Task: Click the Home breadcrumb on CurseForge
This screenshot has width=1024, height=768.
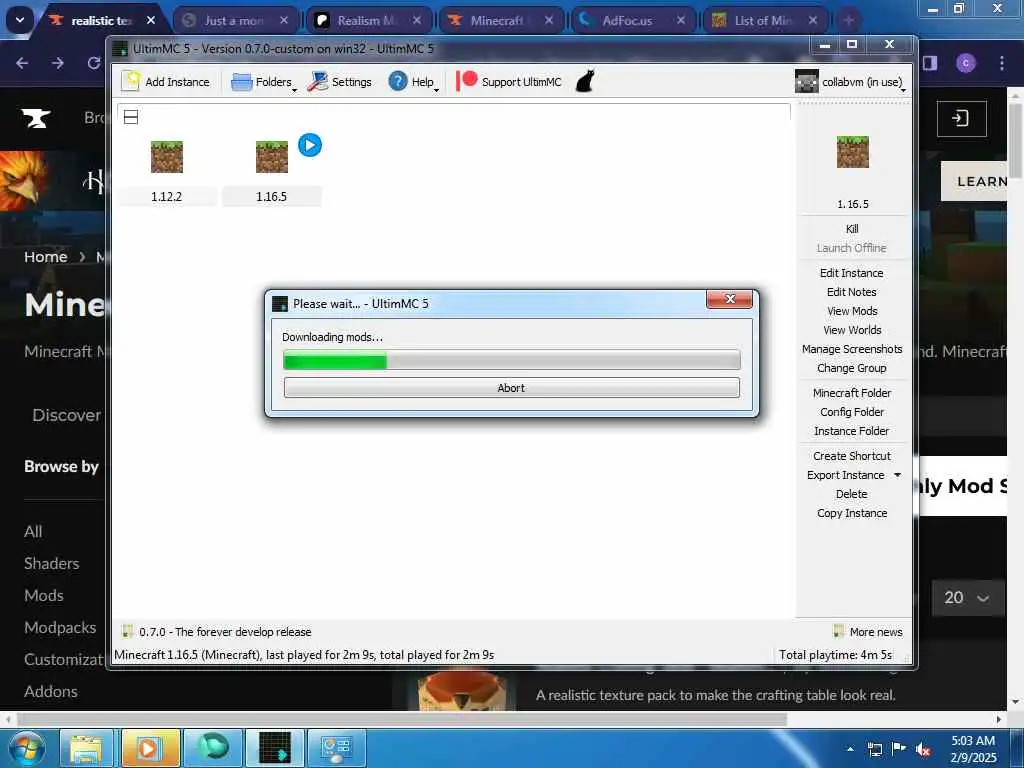Action: point(46,257)
